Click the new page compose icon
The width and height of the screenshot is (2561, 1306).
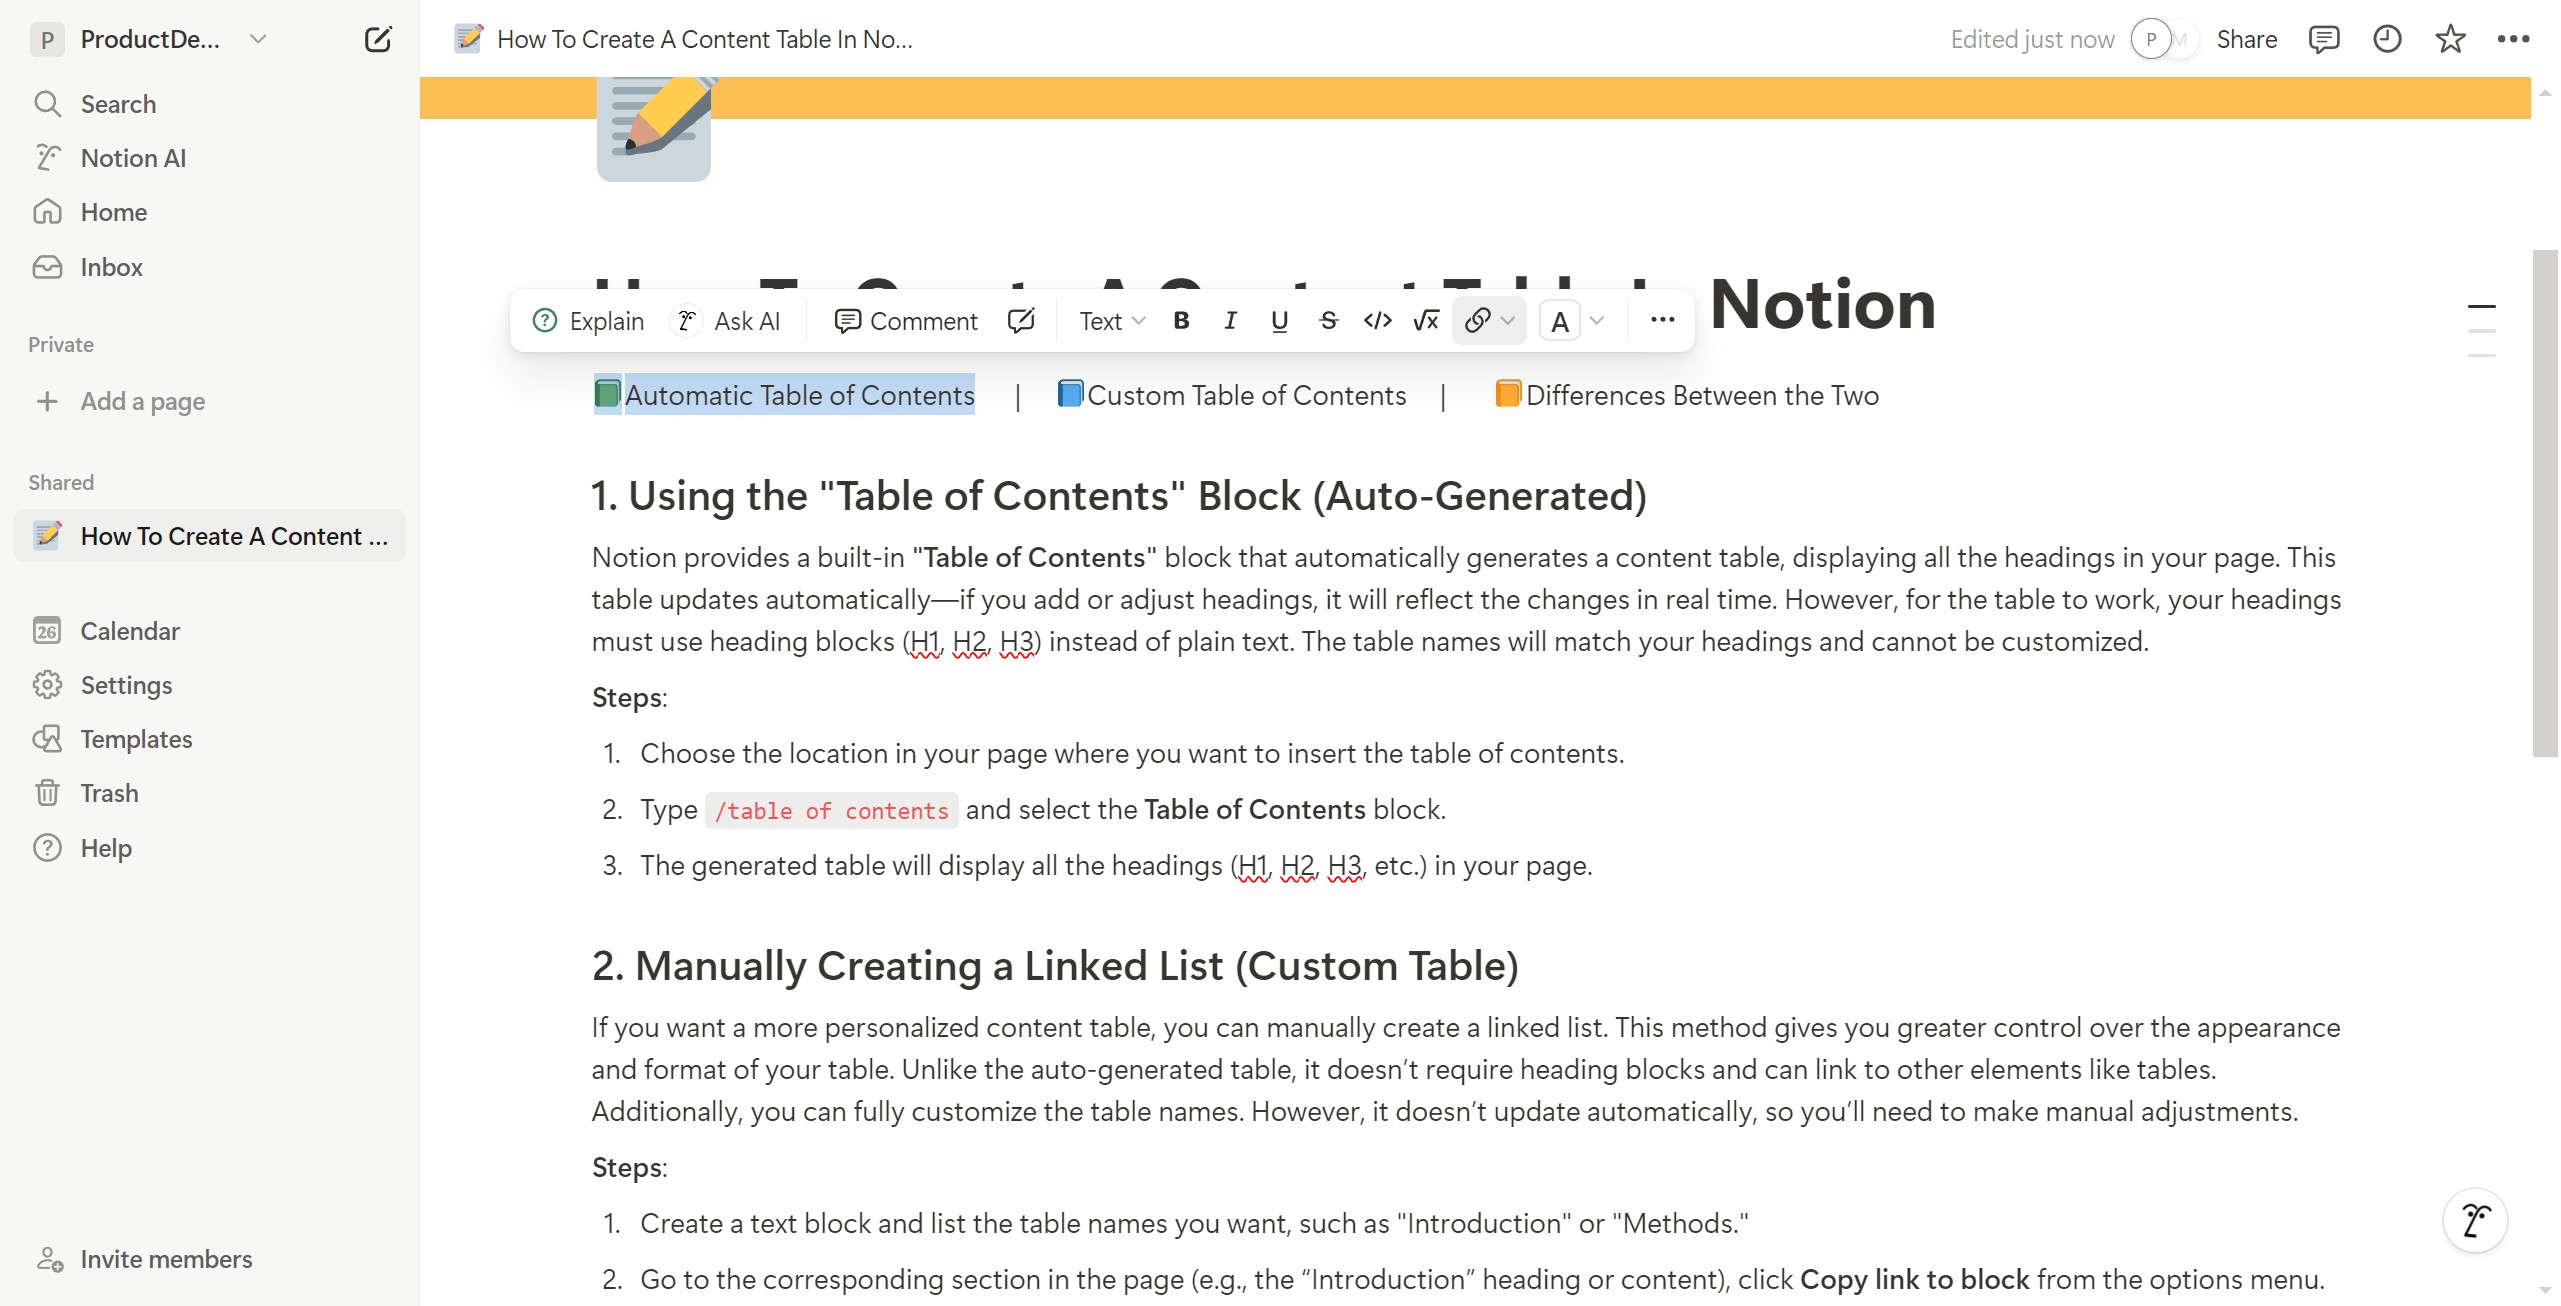(x=378, y=40)
